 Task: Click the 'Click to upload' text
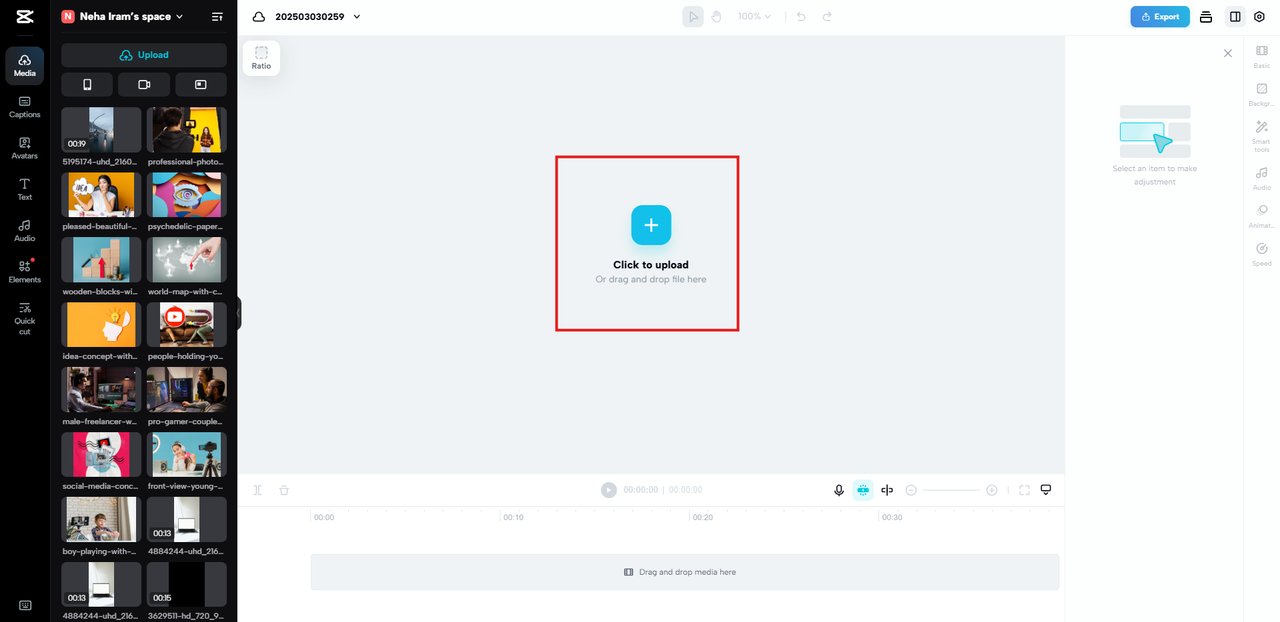tap(651, 265)
